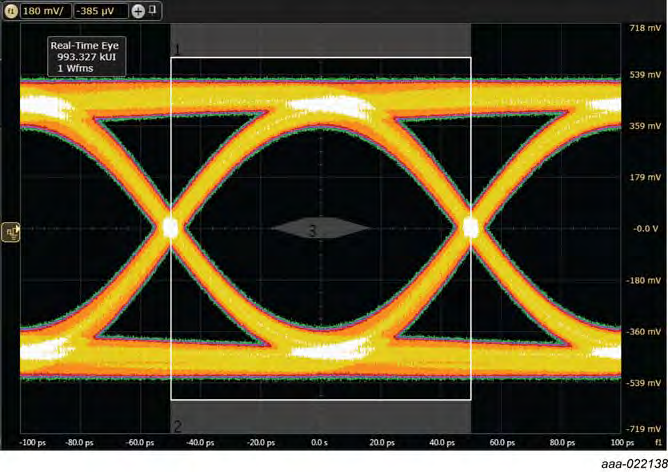Click the 359 mV vertical axis label

642,126
